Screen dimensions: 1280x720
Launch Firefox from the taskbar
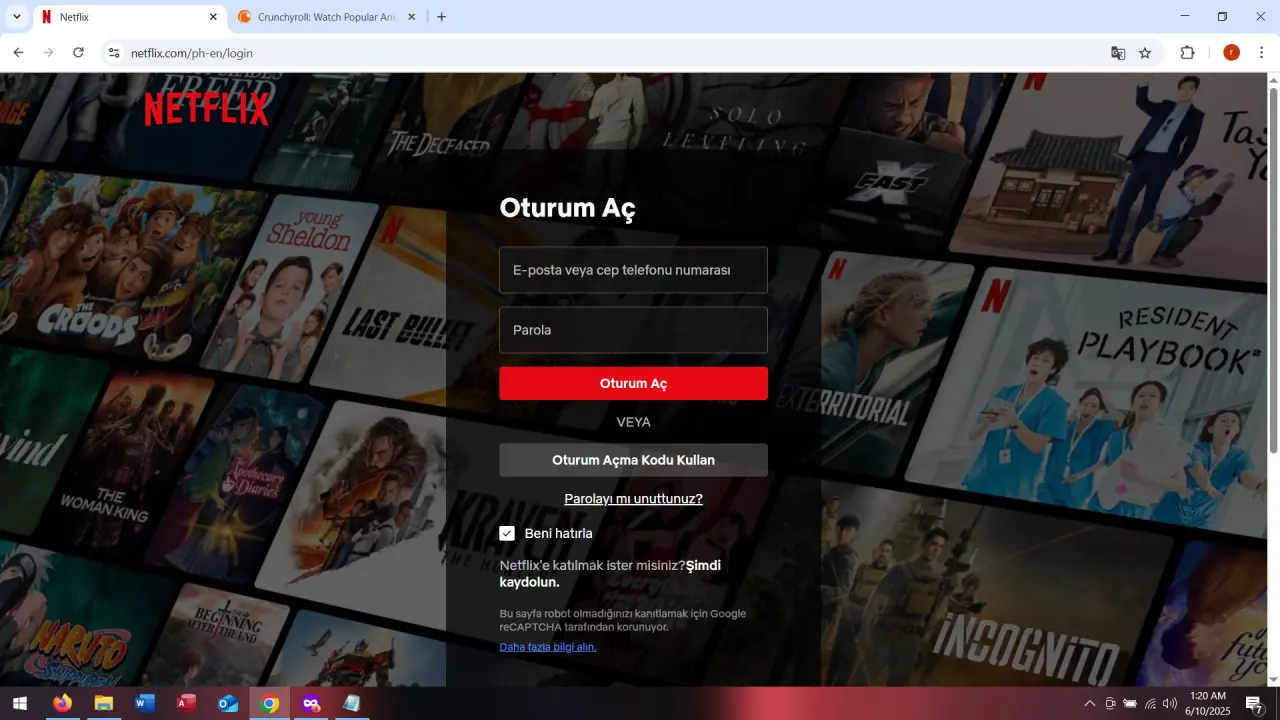[x=63, y=703]
